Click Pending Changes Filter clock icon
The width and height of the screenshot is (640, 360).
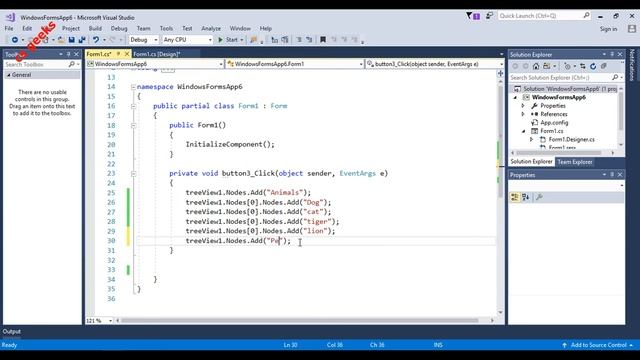click(x=567, y=66)
